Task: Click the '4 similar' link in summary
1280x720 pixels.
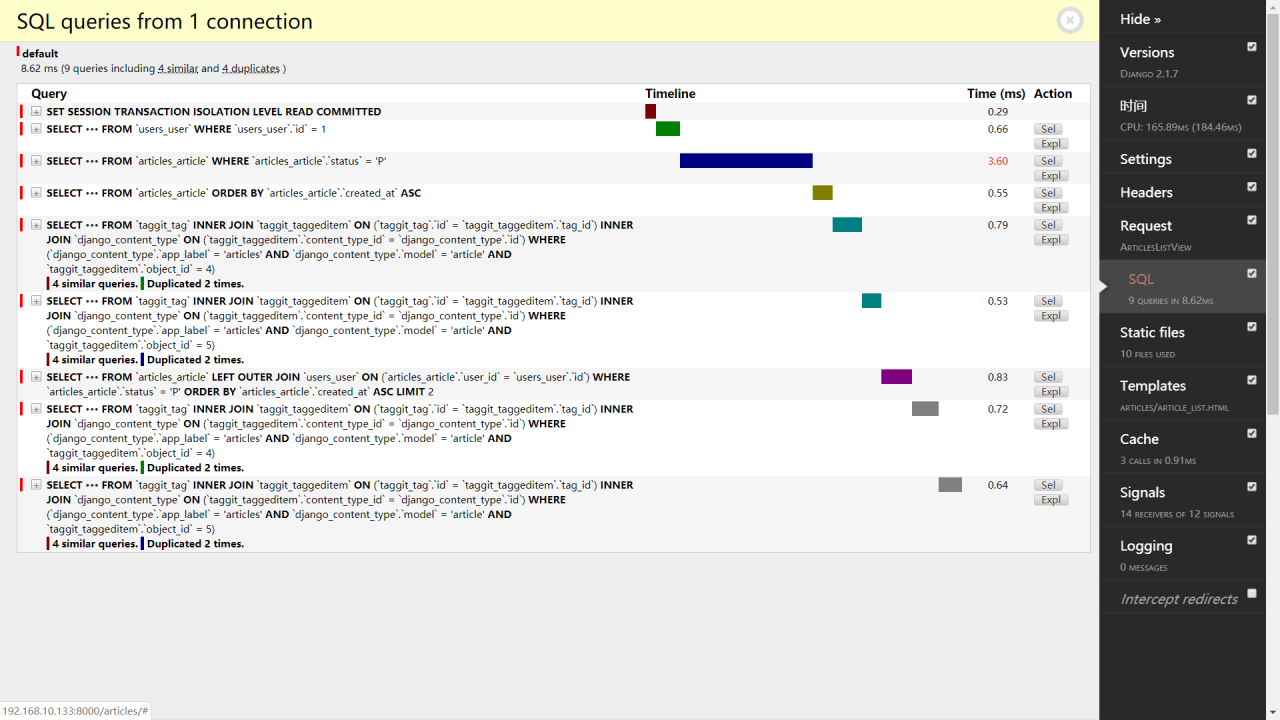Action: pyautogui.click(x=177, y=69)
